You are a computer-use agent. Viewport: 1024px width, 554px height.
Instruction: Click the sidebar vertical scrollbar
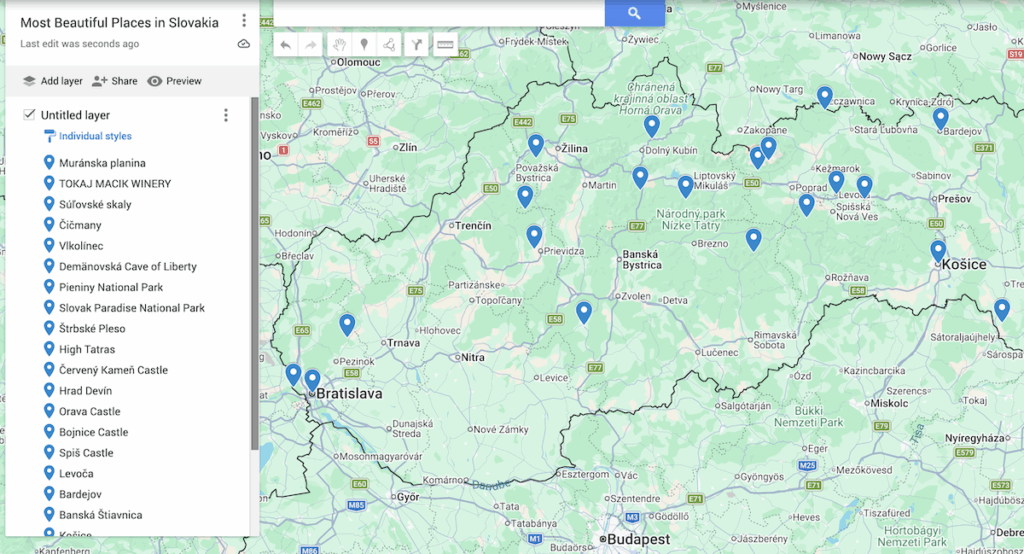pyautogui.click(x=254, y=274)
